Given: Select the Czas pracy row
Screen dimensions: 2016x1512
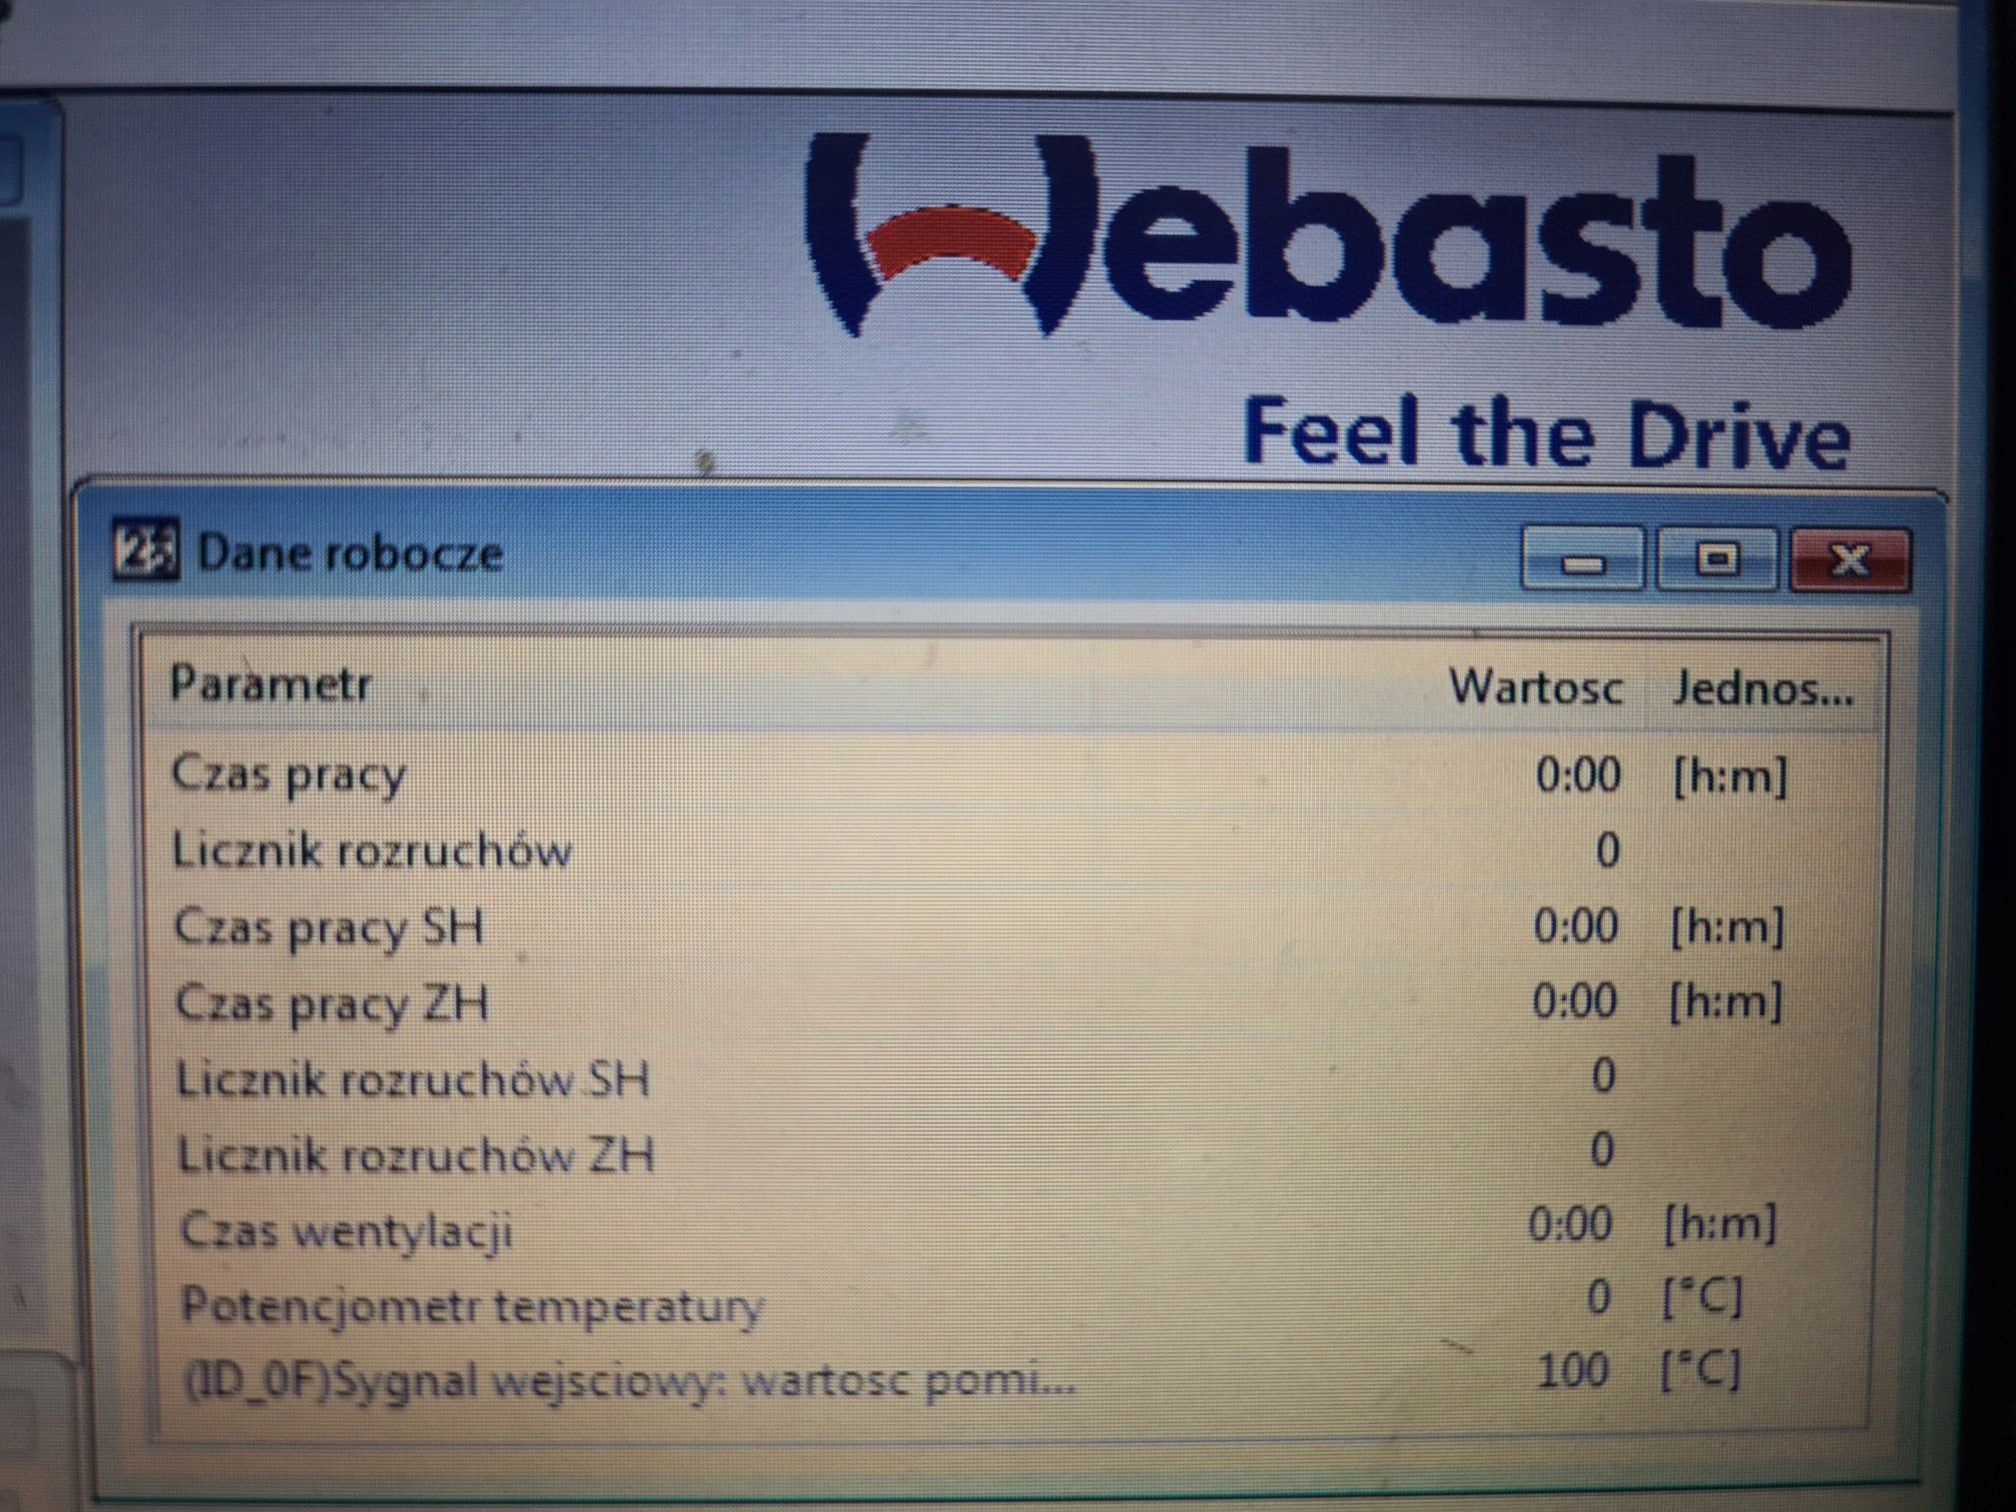Looking at the screenshot, I should [289, 775].
